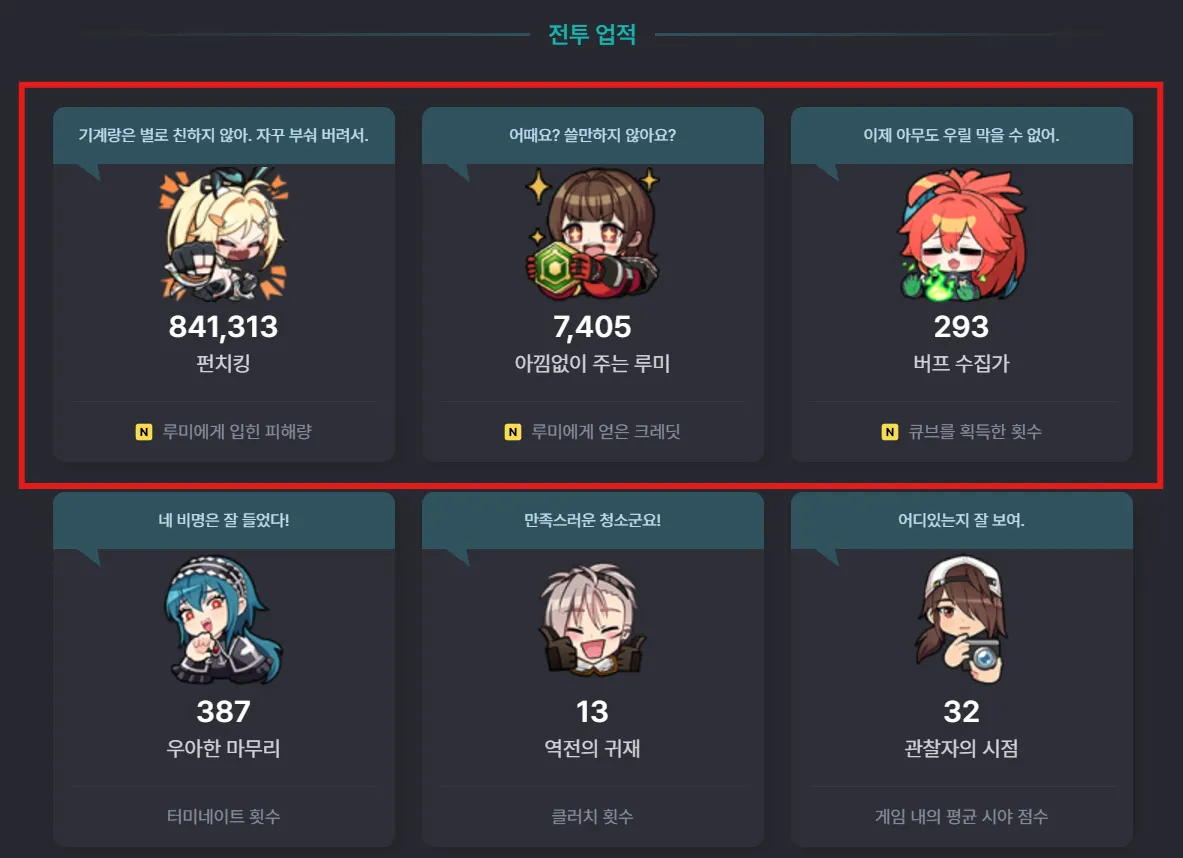Image resolution: width=1183 pixels, height=858 pixels.
Task: Open the 펀치킹 achievement title
Action: click(x=223, y=364)
